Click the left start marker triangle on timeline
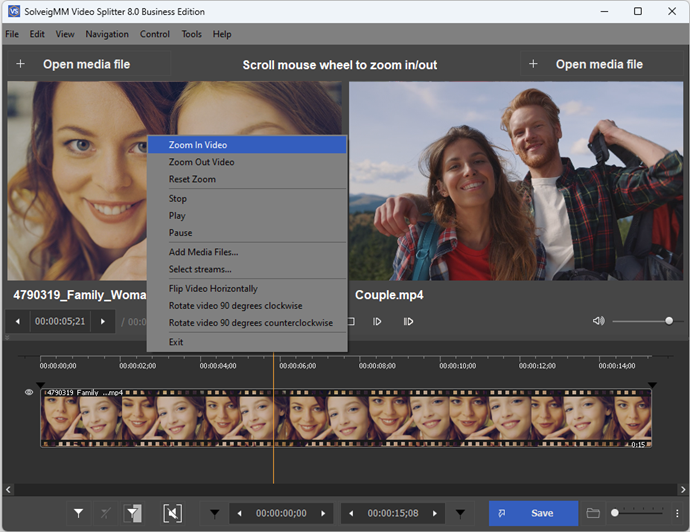 [40, 385]
